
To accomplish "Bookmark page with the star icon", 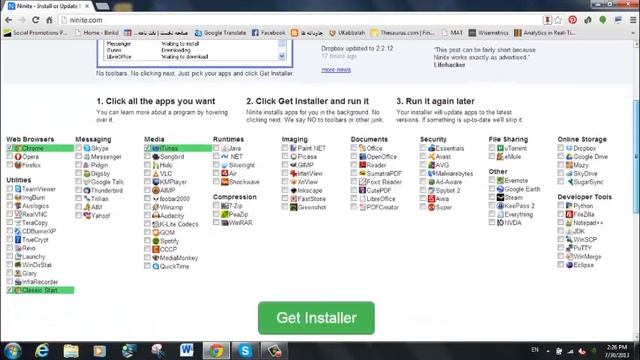I will coord(558,20).
